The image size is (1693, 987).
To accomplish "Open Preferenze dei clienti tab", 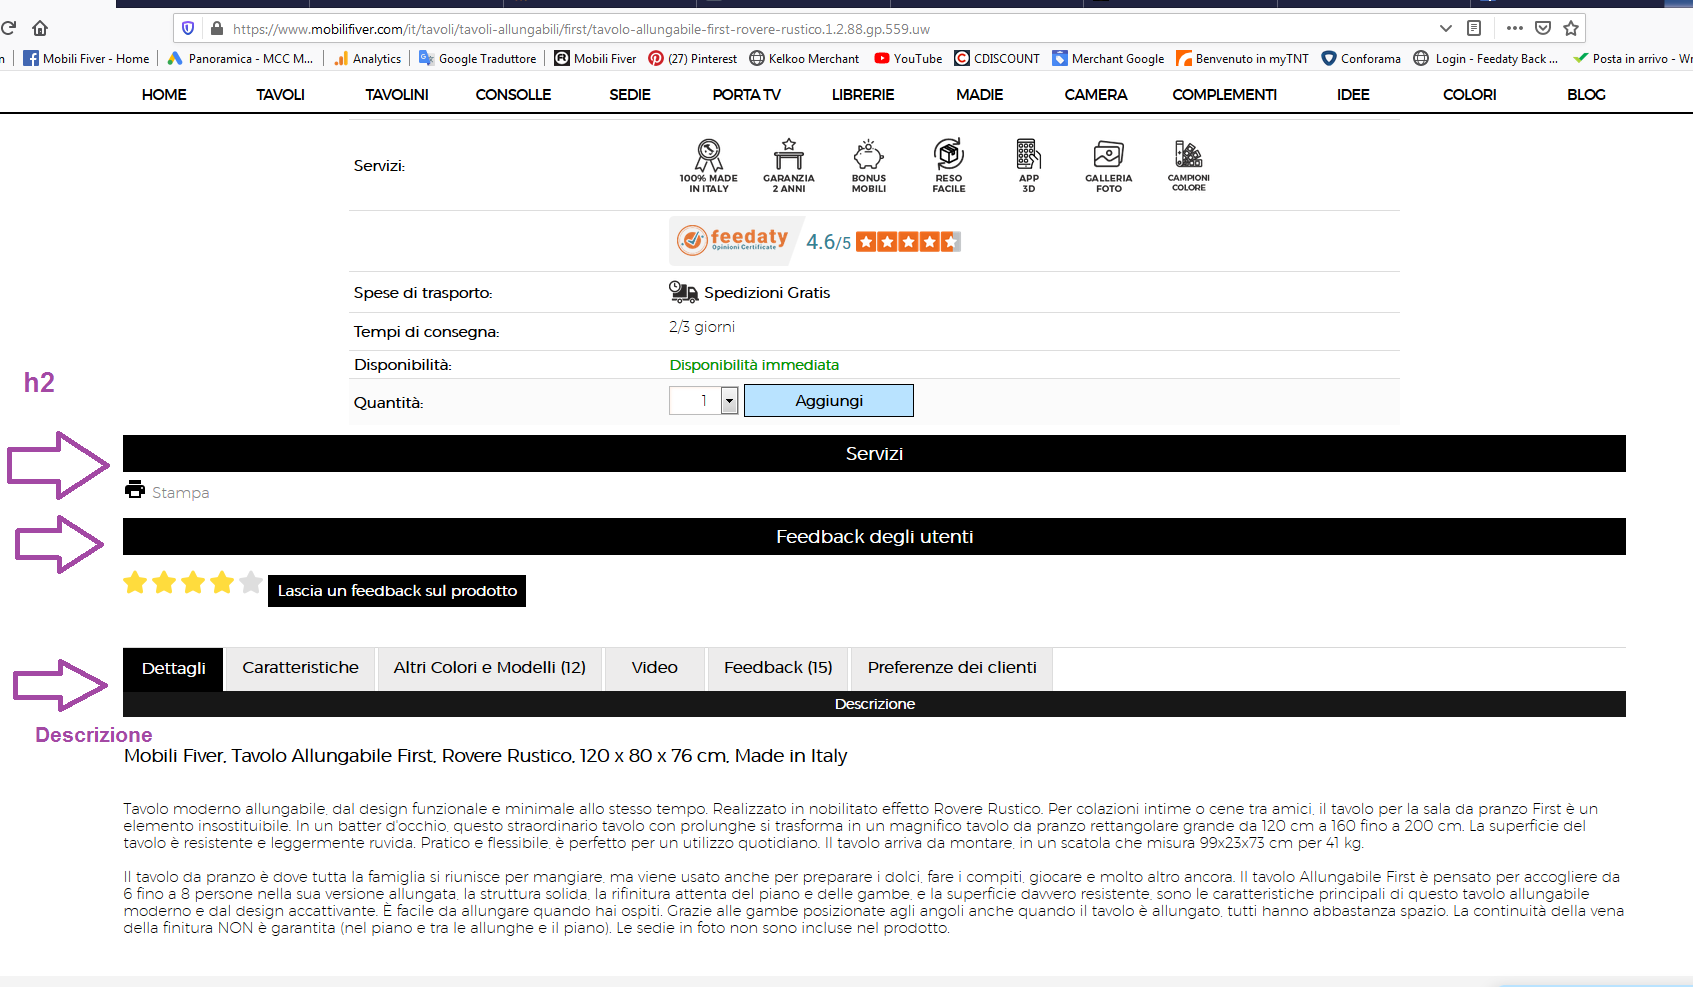I will coord(952,668).
